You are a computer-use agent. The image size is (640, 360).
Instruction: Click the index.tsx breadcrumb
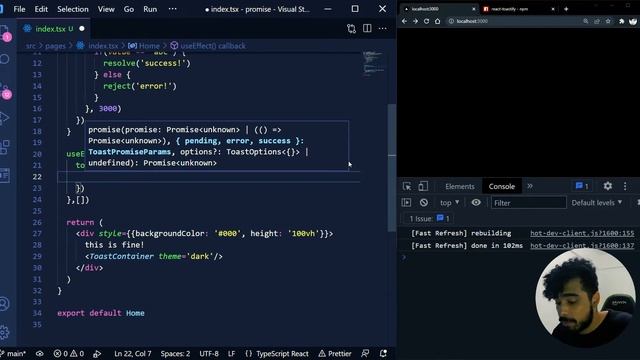coord(98,46)
